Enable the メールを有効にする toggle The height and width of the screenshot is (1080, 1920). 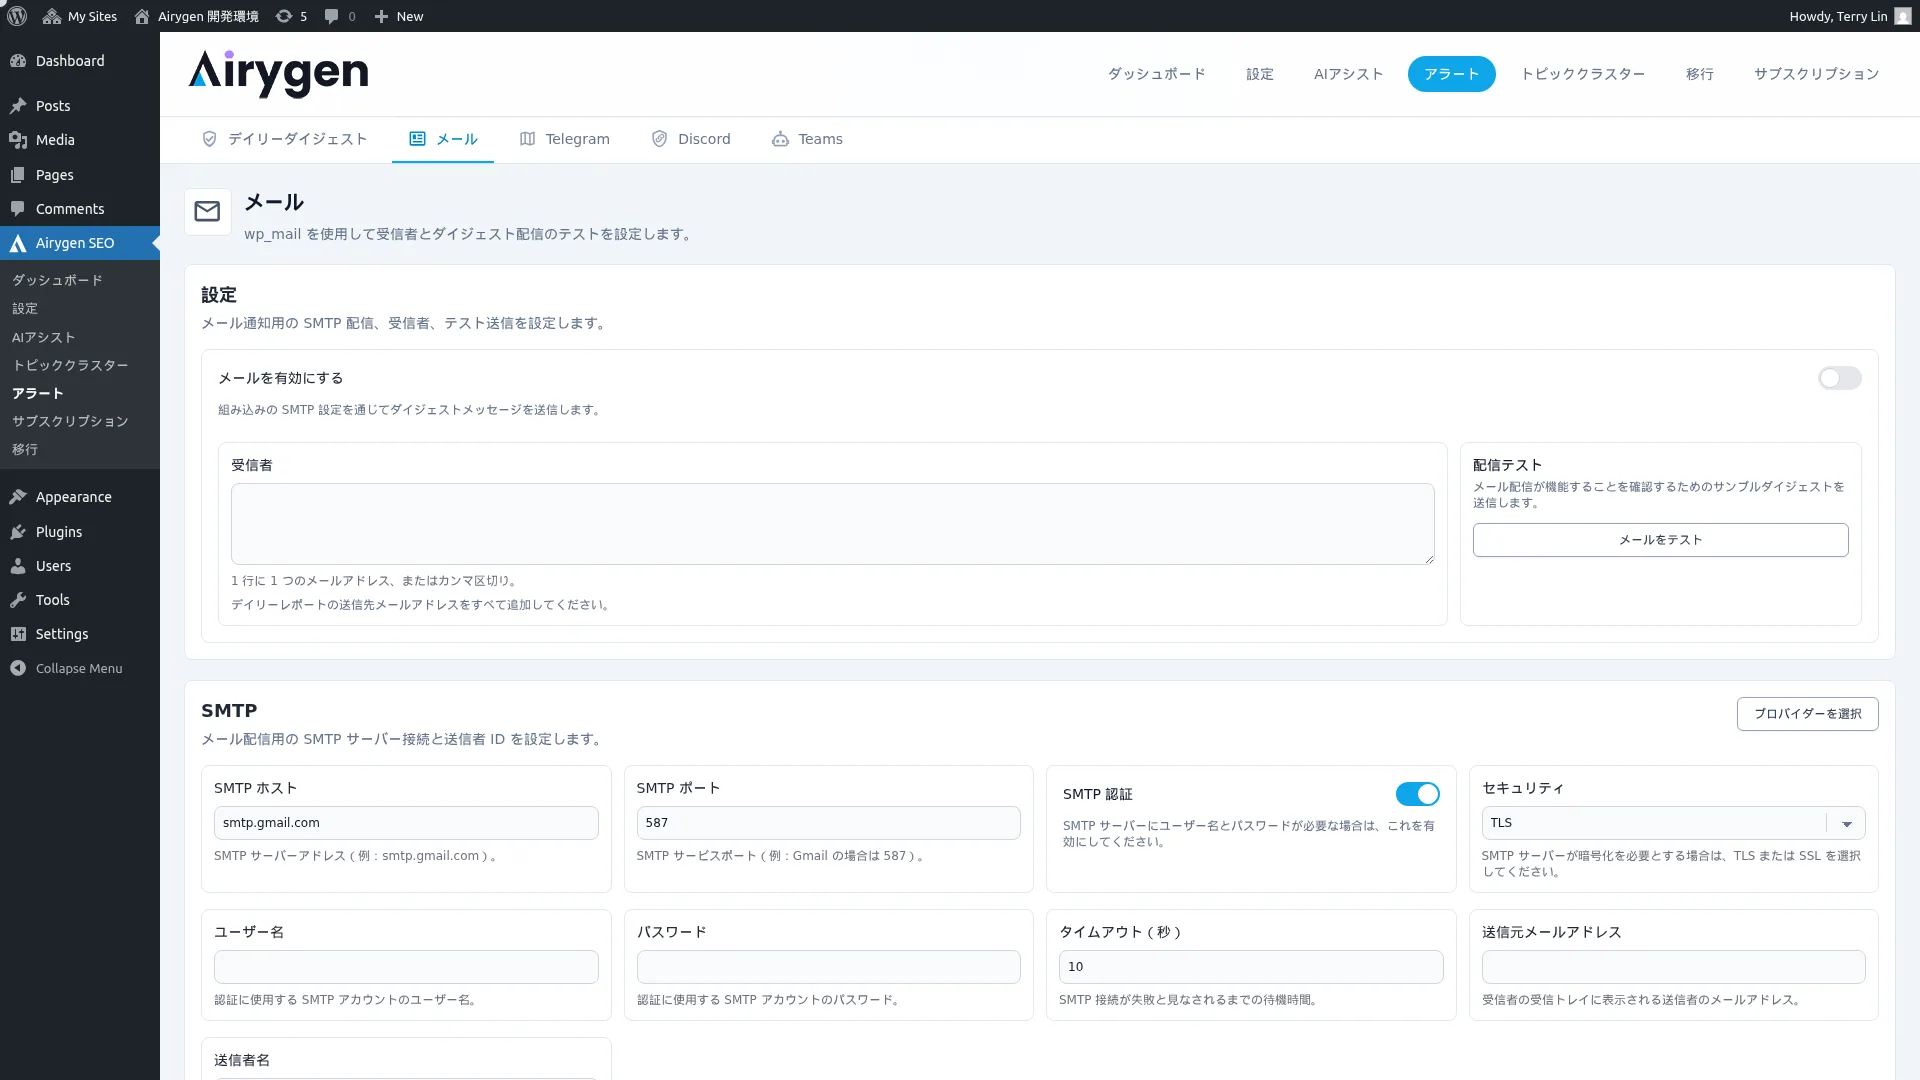[1838, 378]
